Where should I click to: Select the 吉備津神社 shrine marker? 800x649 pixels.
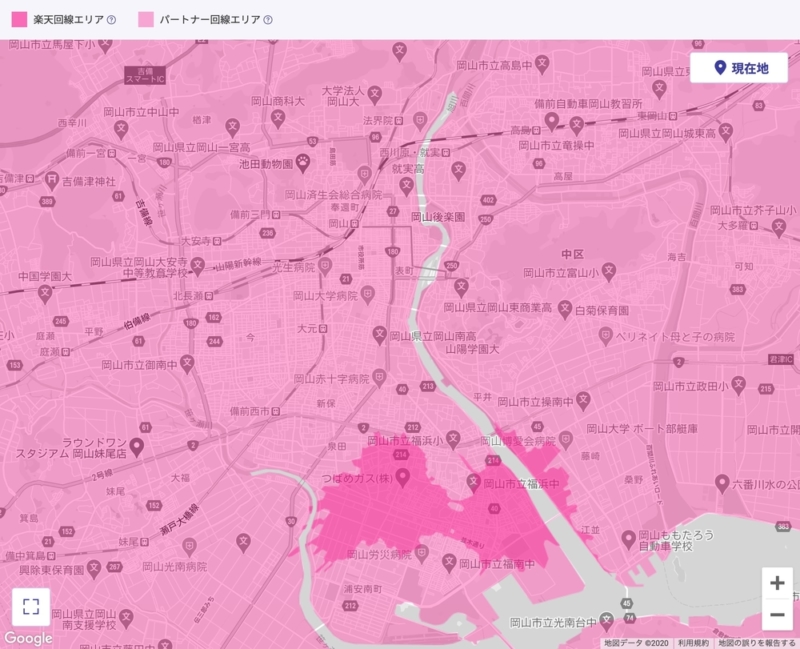(52, 179)
